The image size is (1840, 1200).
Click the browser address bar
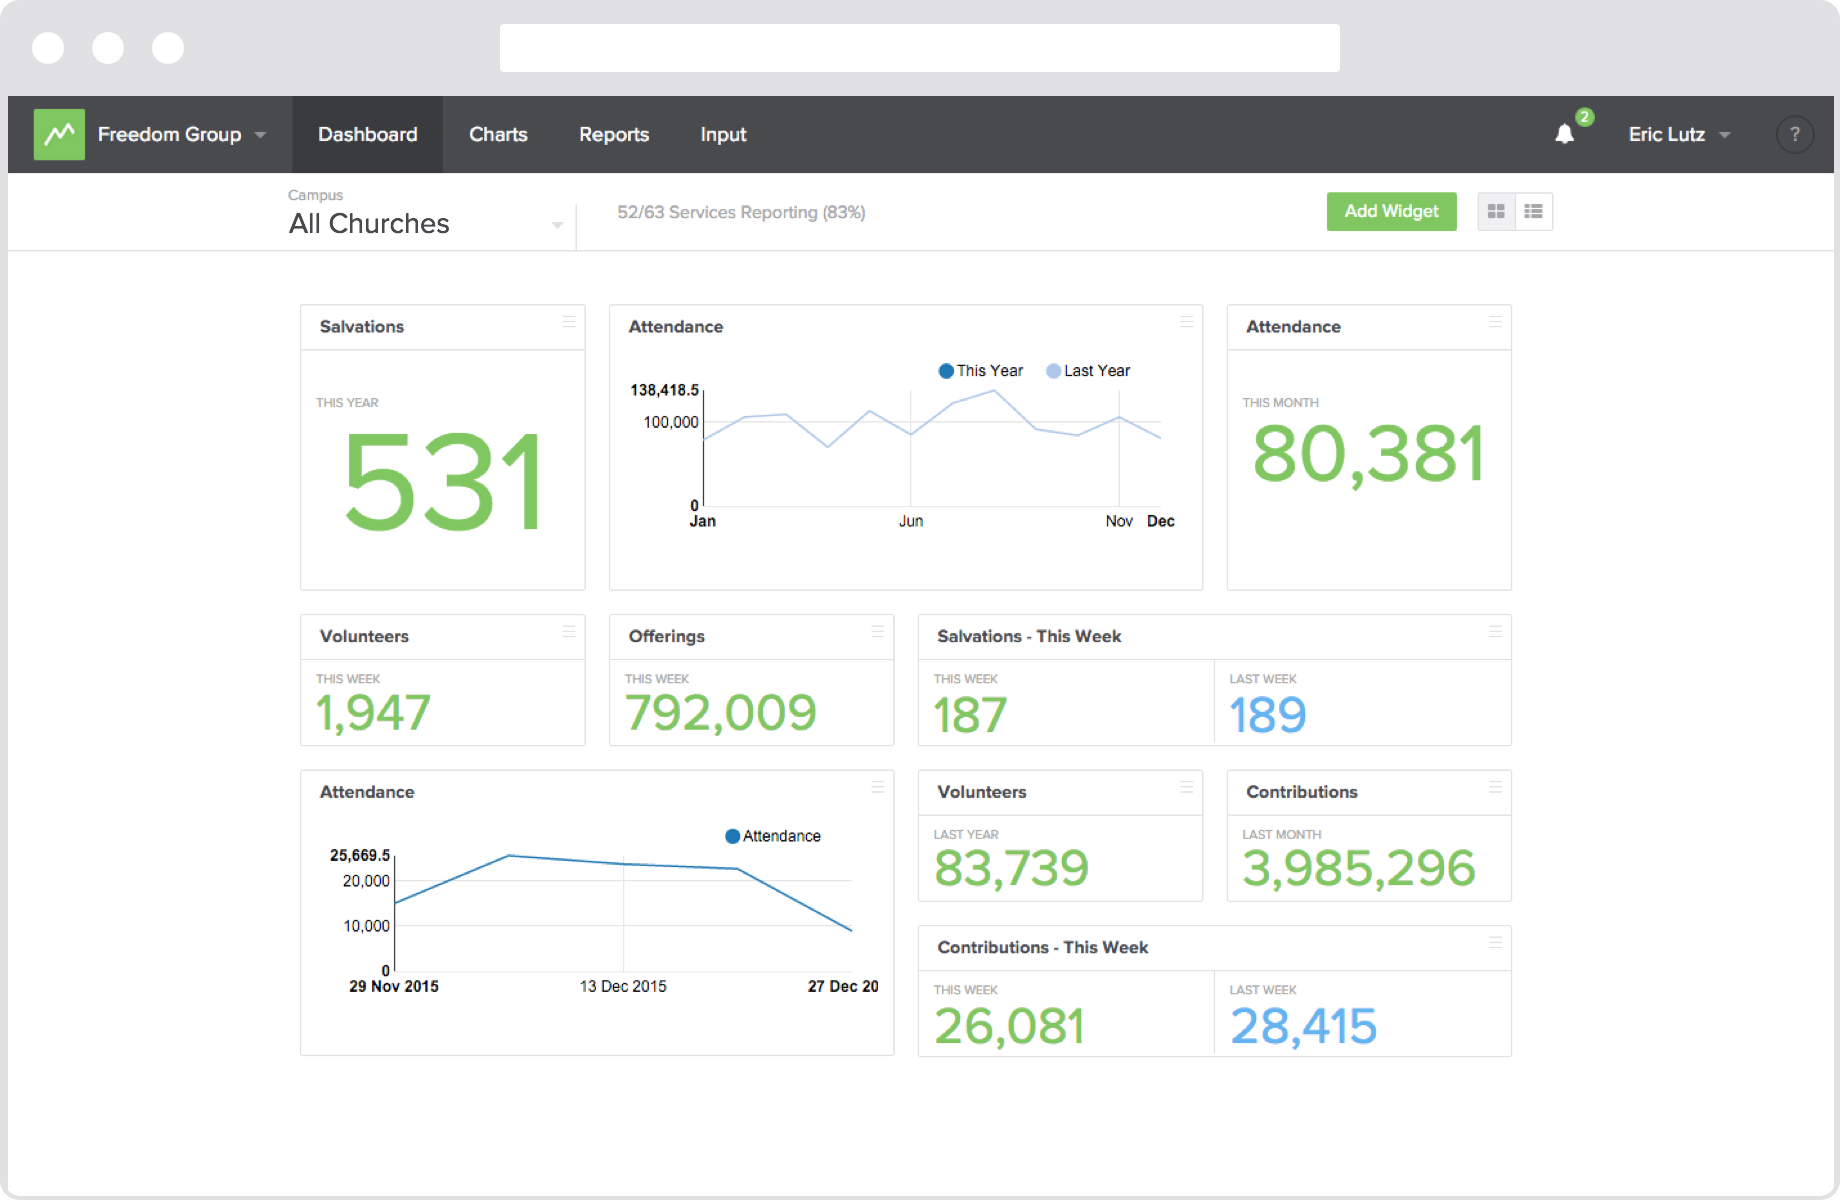(918, 46)
